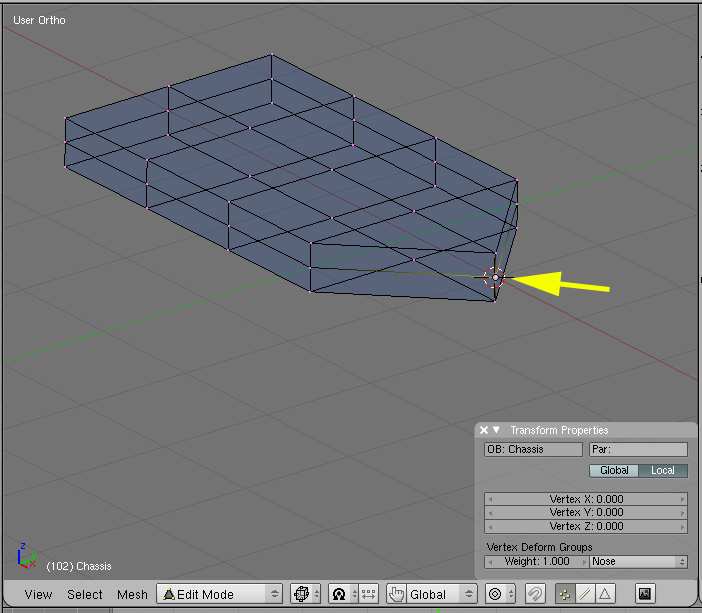Click the Vertex Deform Groups label

(x=539, y=547)
